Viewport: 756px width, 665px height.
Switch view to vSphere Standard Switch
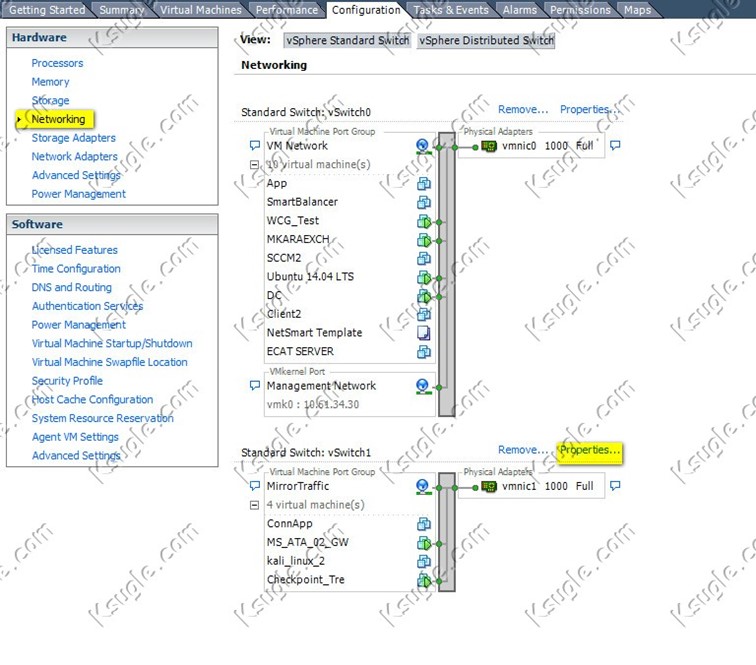pyautogui.click(x=347, y=41)
